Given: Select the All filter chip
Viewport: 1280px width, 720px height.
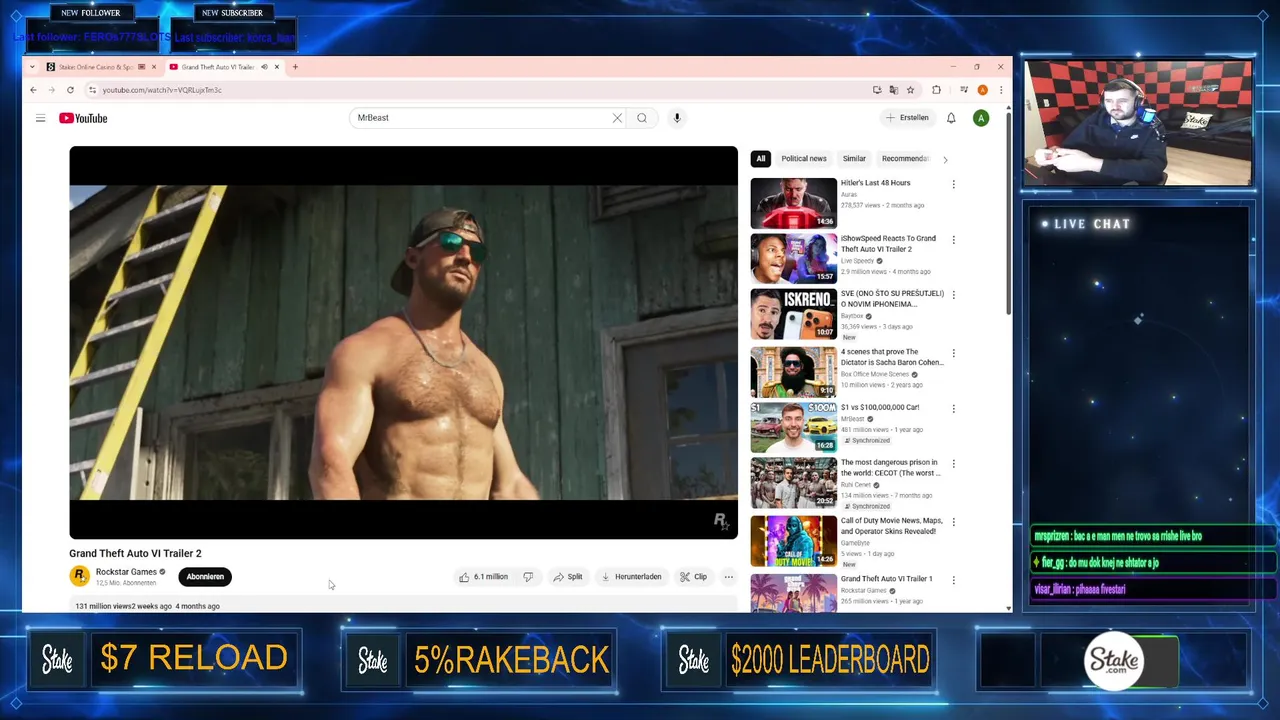Looking at the screenshot, I should (x=761, y=159).
